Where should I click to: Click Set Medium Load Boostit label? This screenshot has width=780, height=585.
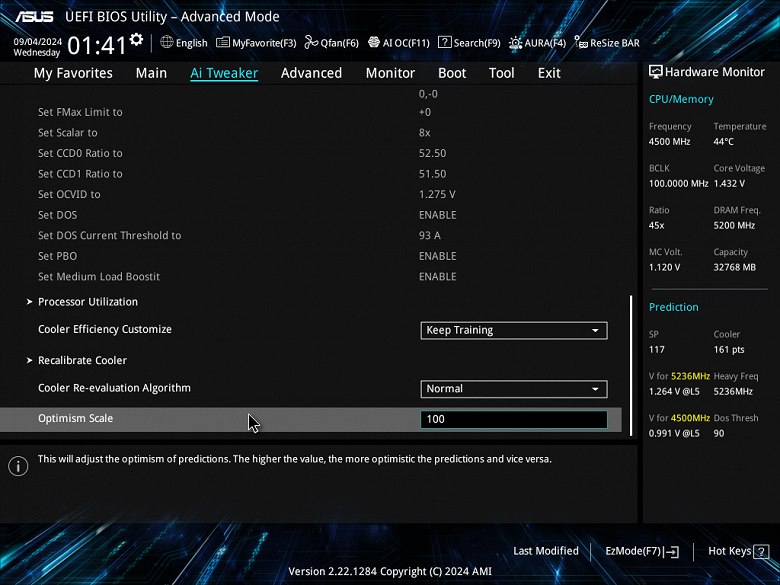pyautogui.click(x=99, y=277)
